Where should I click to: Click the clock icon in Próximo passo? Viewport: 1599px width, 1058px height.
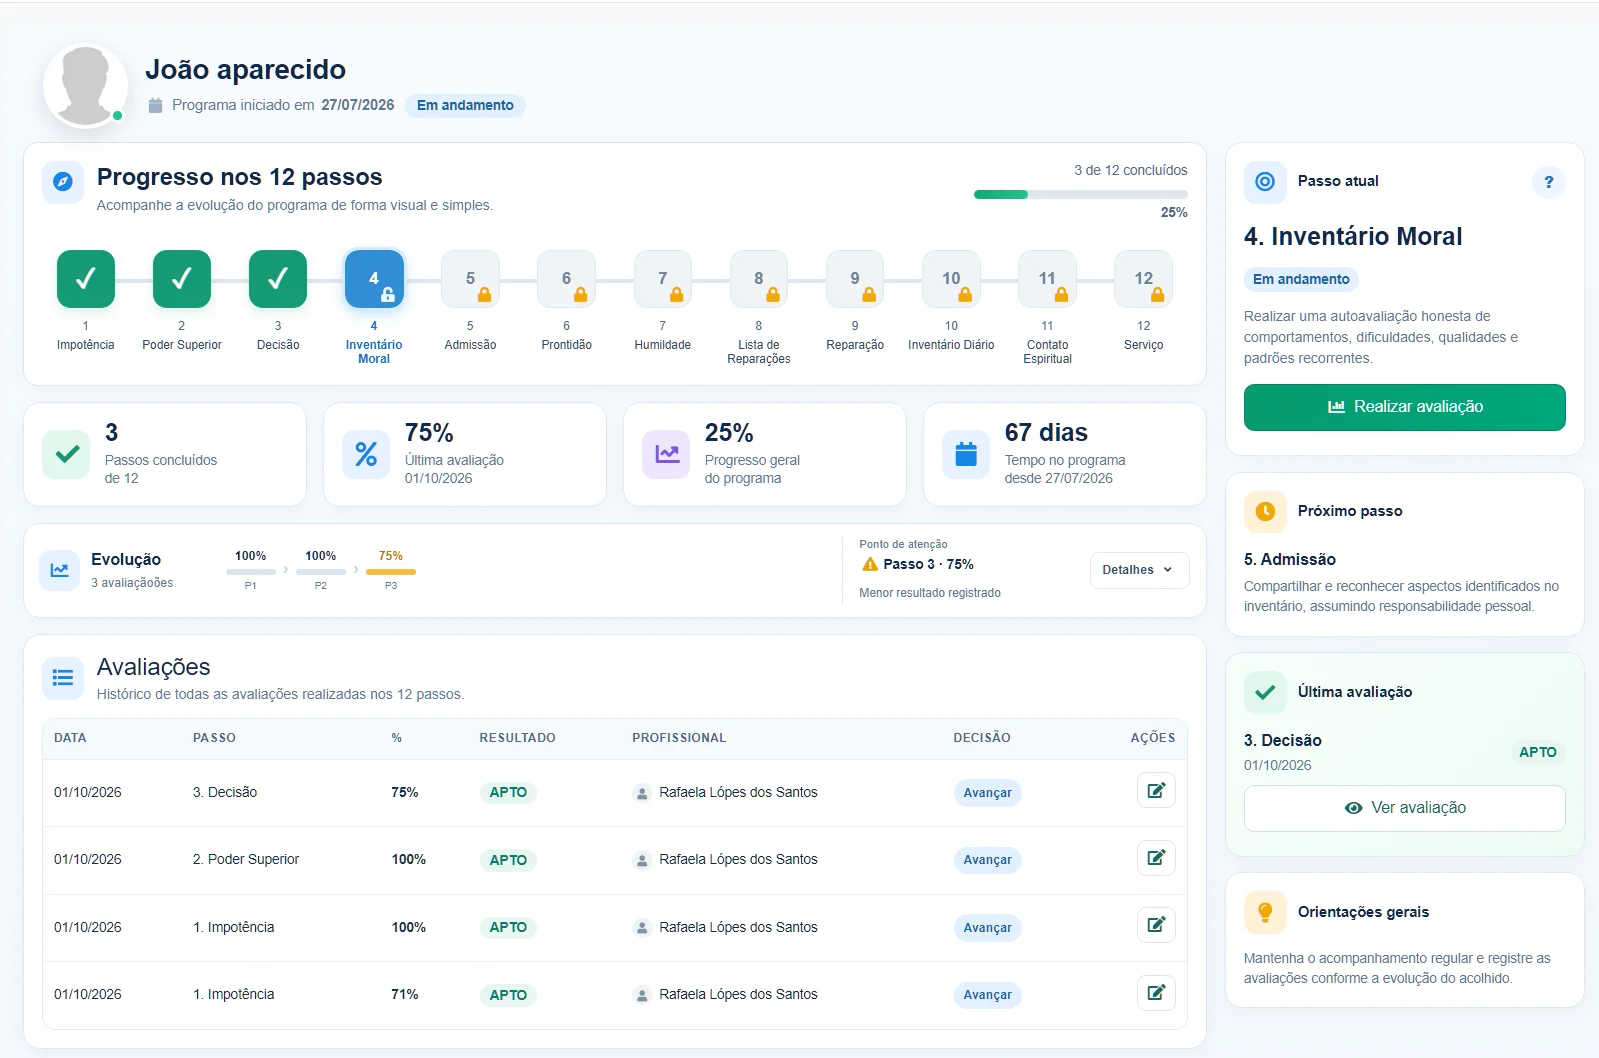[x=1265, y=511]
